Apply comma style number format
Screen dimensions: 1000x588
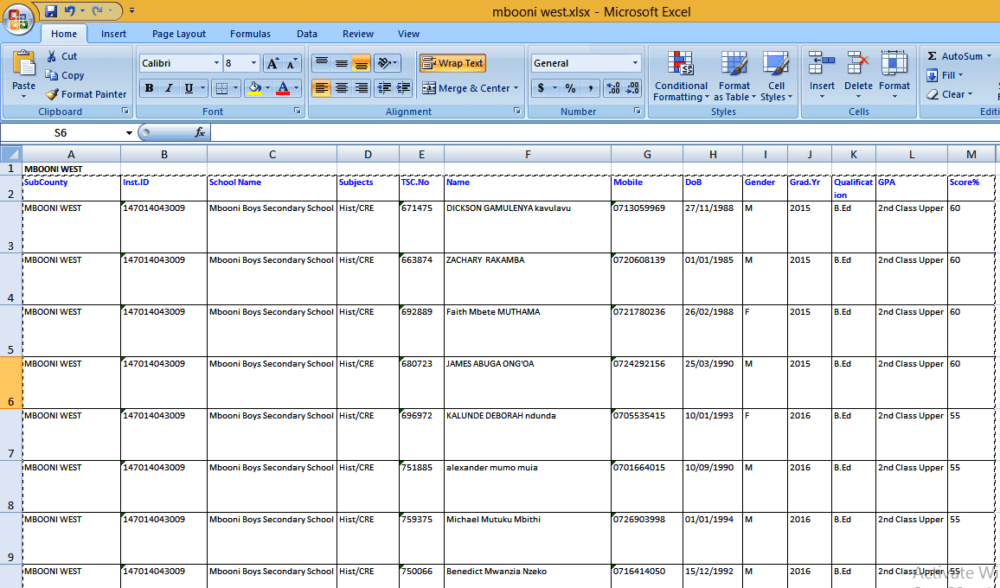(x=591, y=88)
